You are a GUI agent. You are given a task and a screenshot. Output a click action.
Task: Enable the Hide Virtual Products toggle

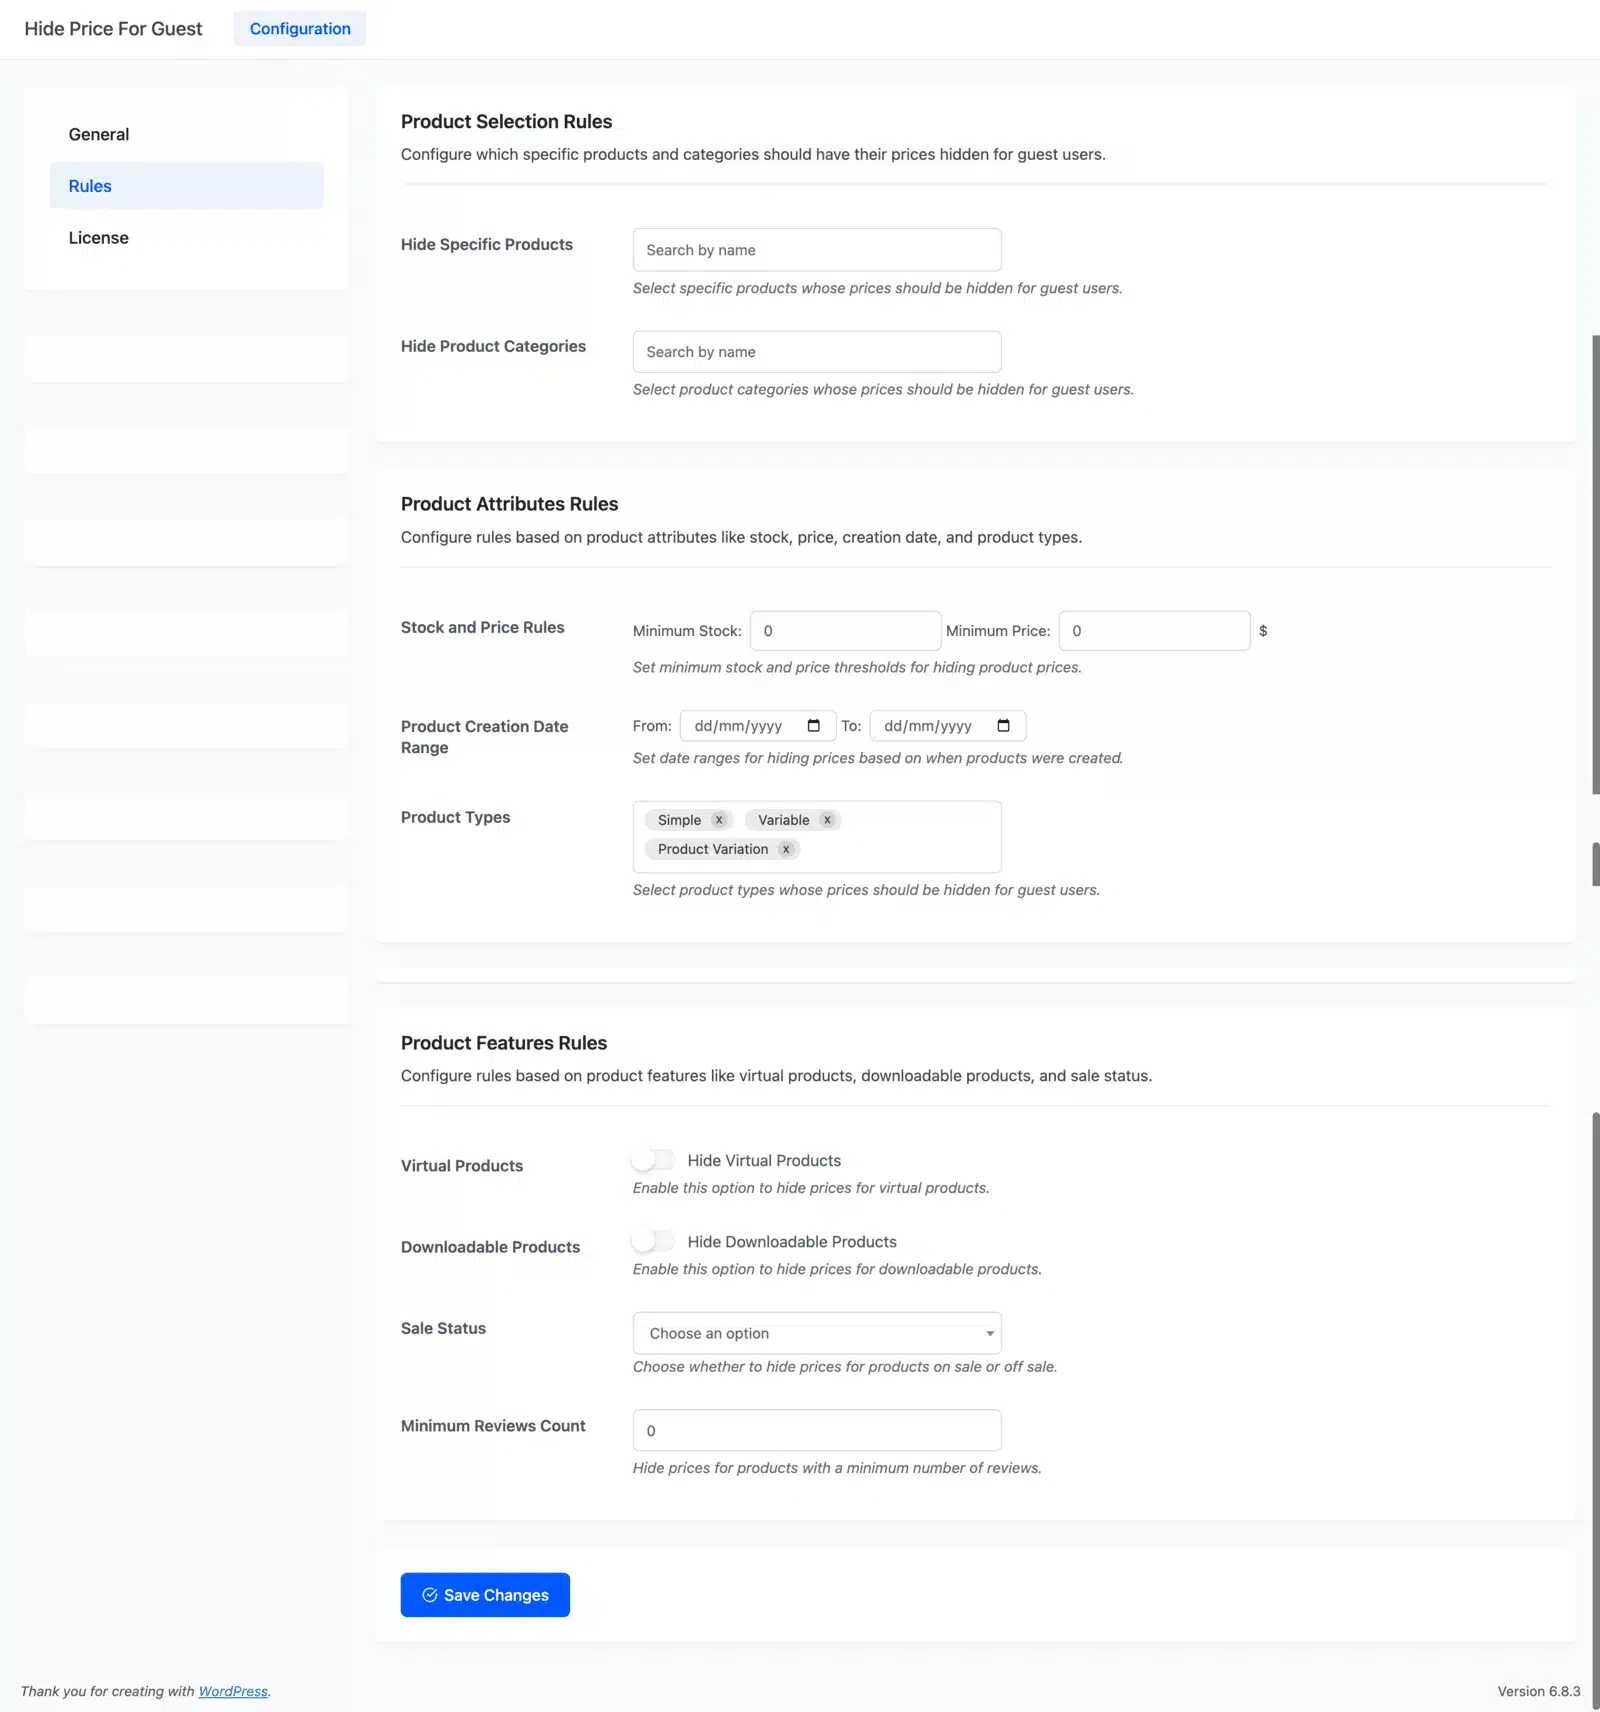coord(652,1159)
